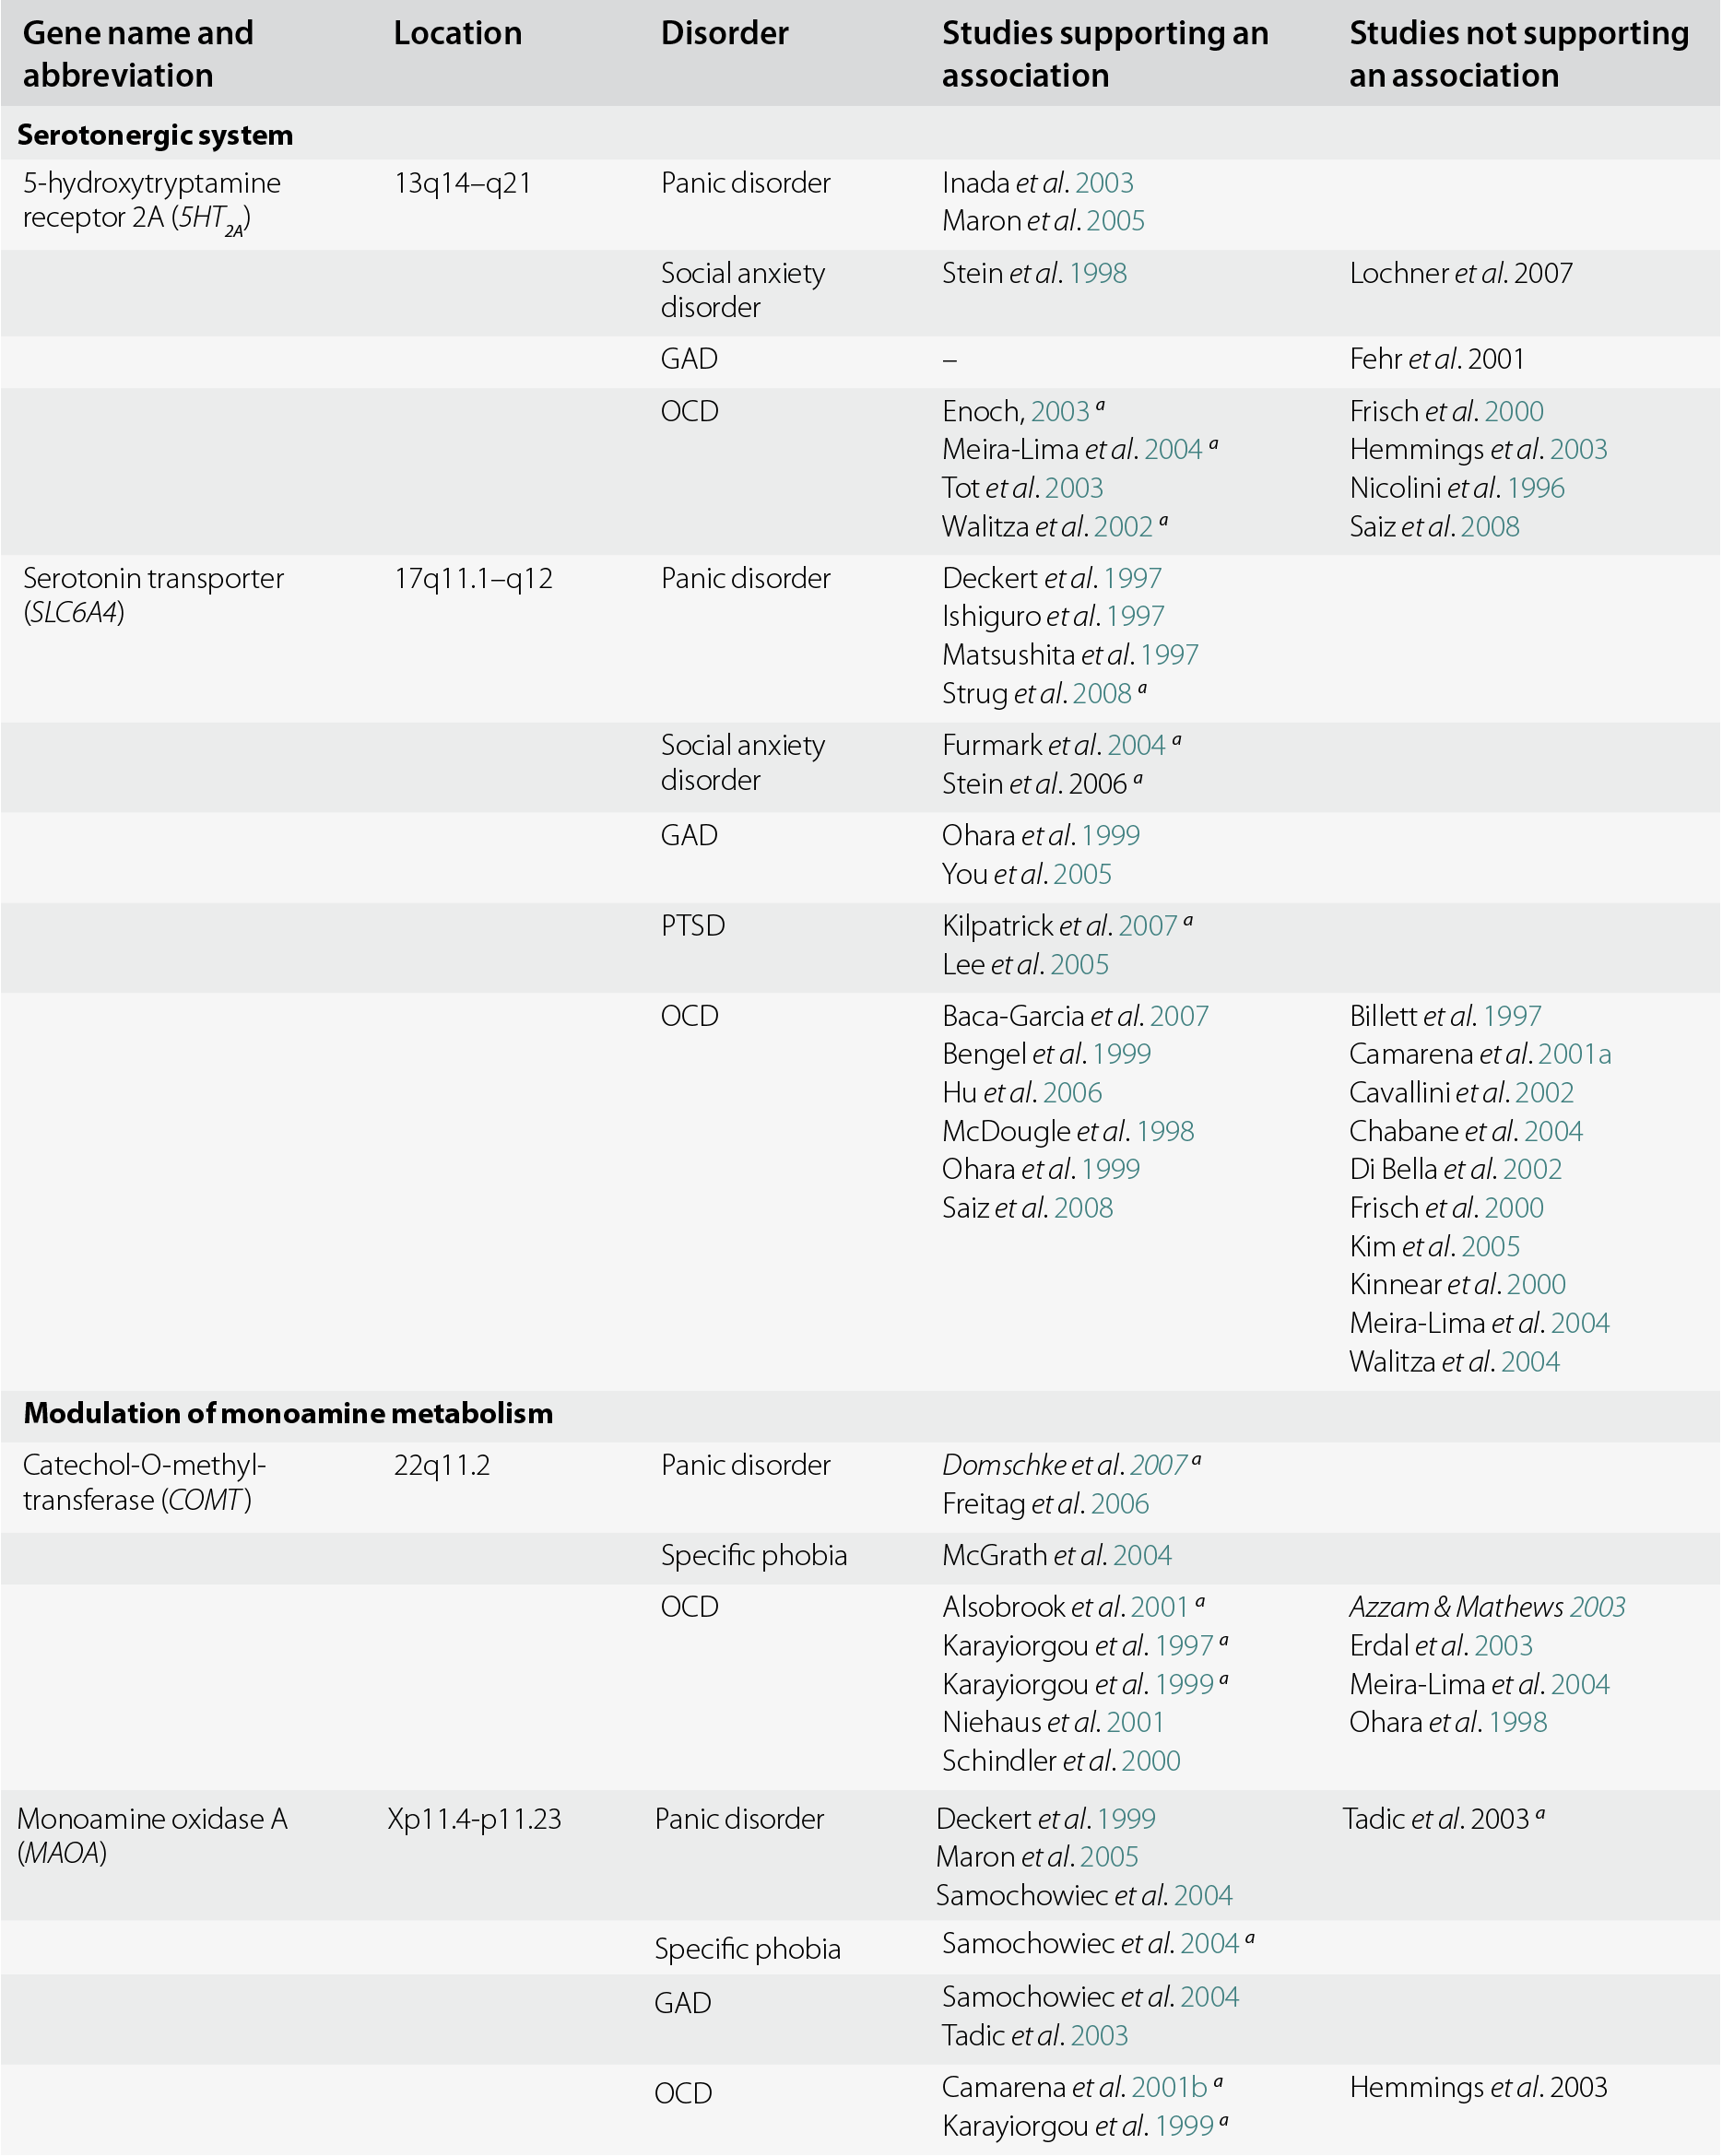Click the Kinnear et al. 2000 citation
Image resolution: width=1722 pixels, height=2156 pixels.
1536,1285
